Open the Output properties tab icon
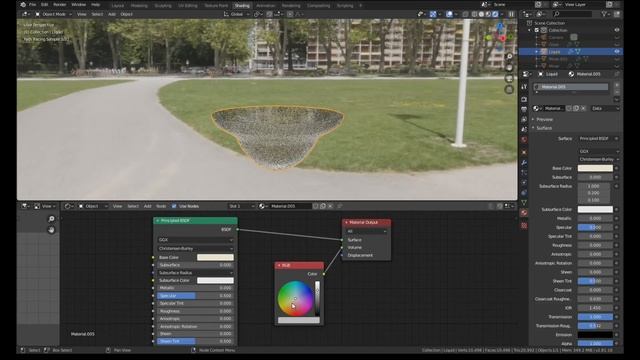This screenshot has width=640, height=360. tap(524, 109)
